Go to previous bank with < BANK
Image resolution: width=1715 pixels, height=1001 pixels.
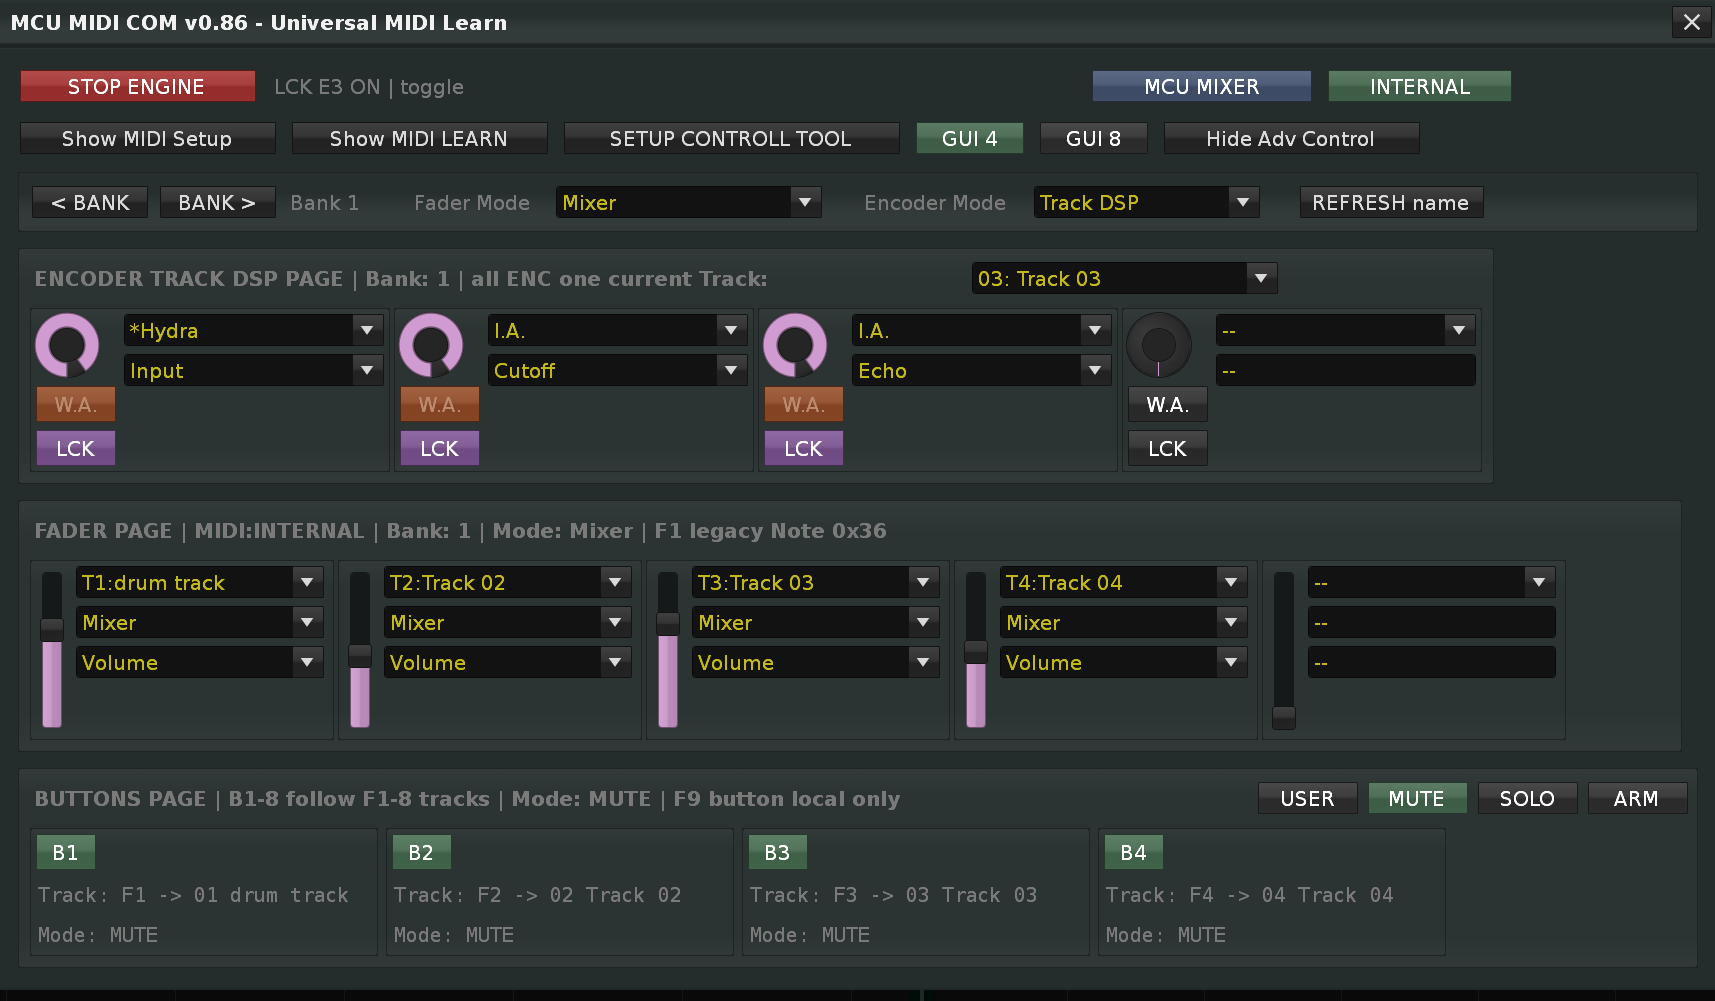[x=90, y=203]
